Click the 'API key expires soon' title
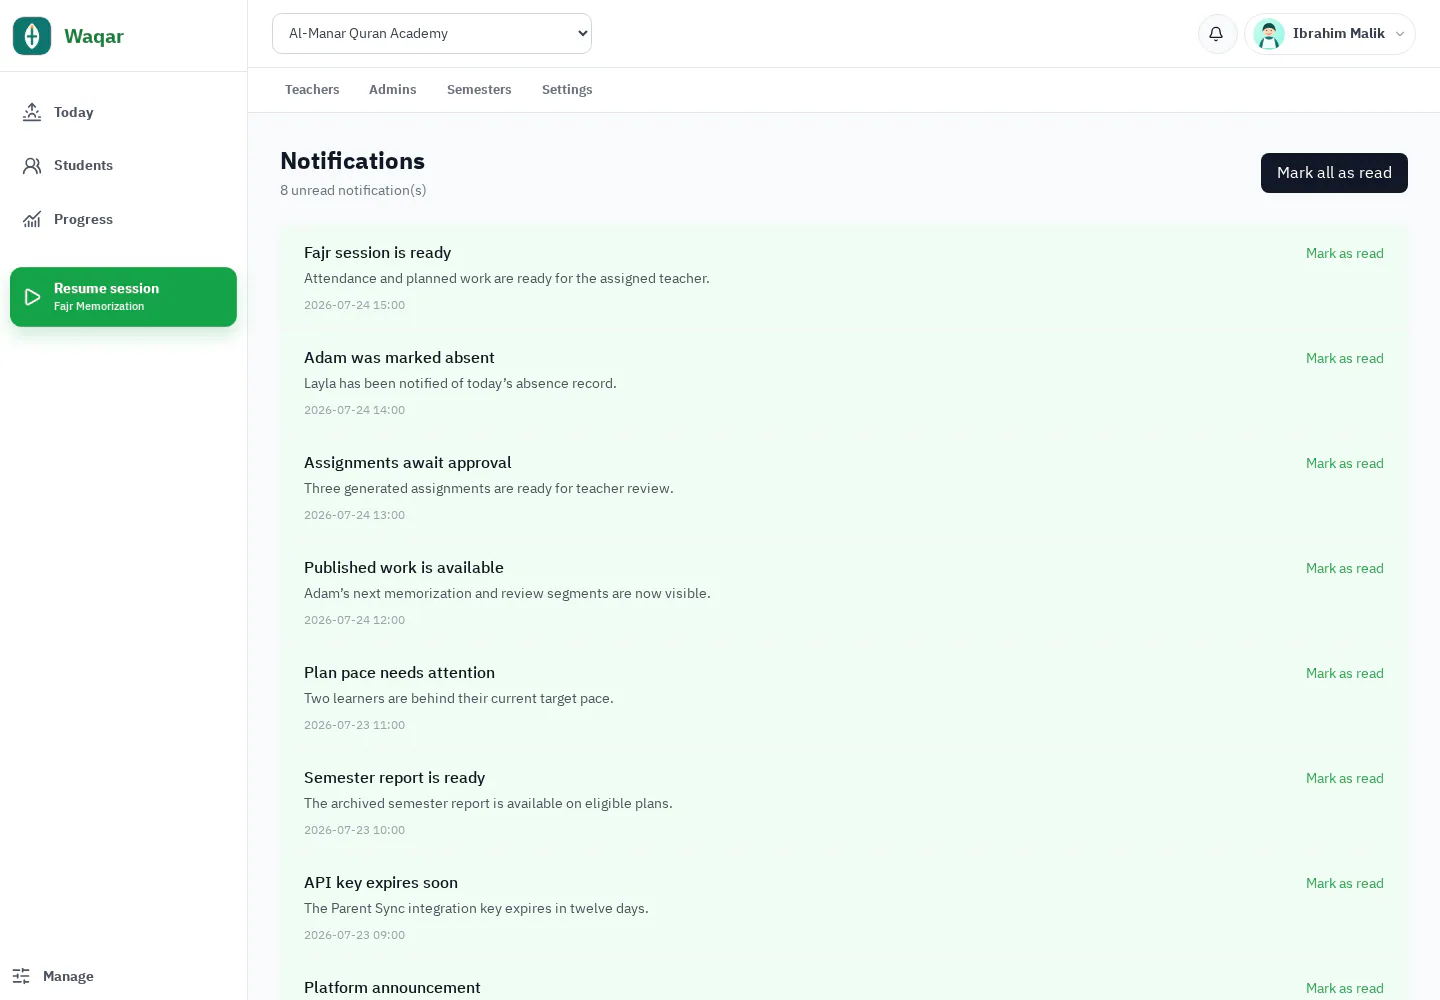Viewport: 1440px width, 1000px height. (x=381, y=883)
